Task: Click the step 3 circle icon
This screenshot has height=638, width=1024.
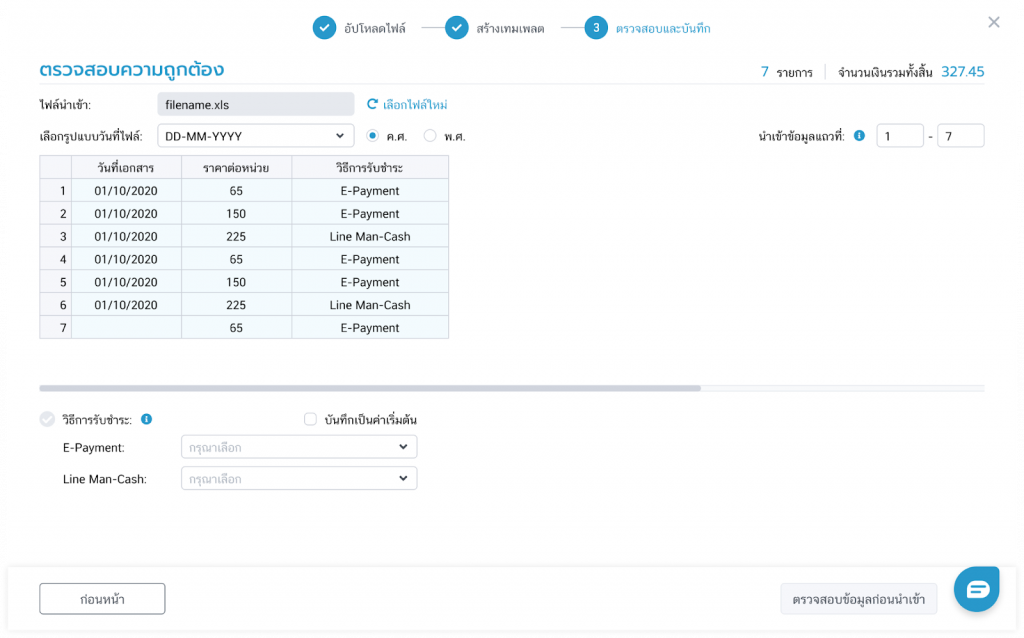Action: pyautogui.click(x=596, y=28)
